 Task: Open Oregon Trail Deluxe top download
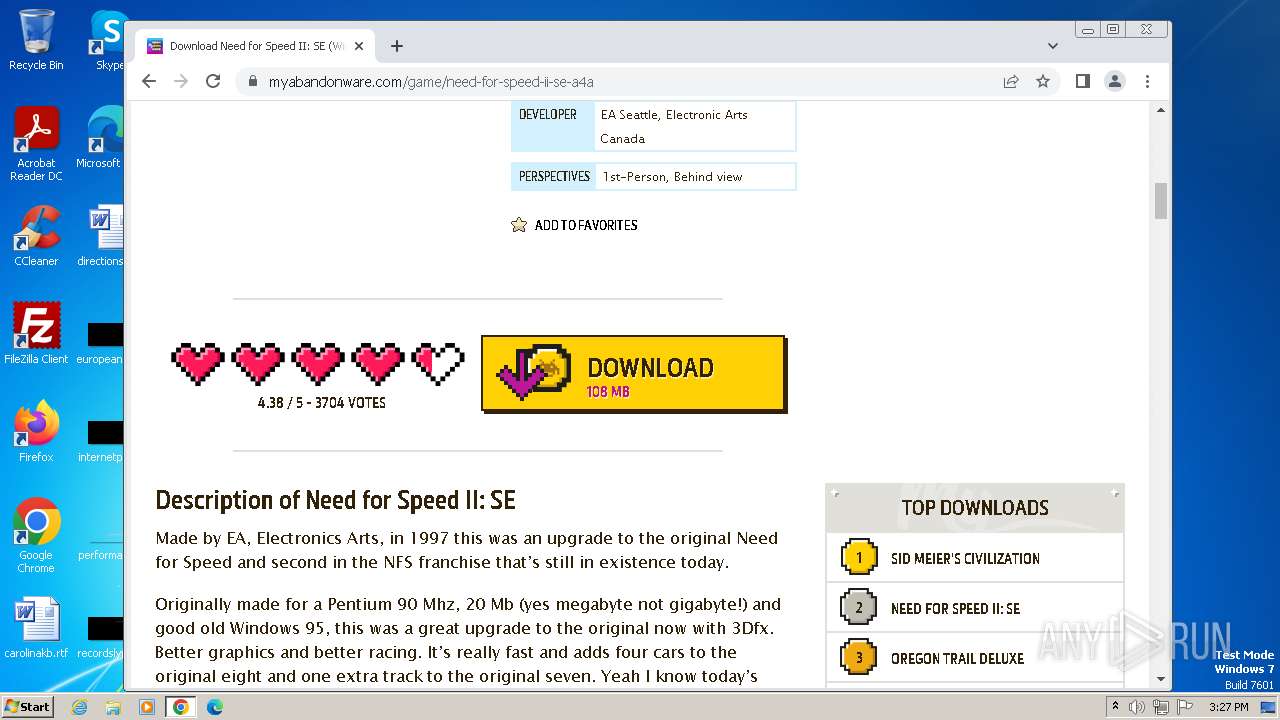pyautogui.click(x=957, y=659)
